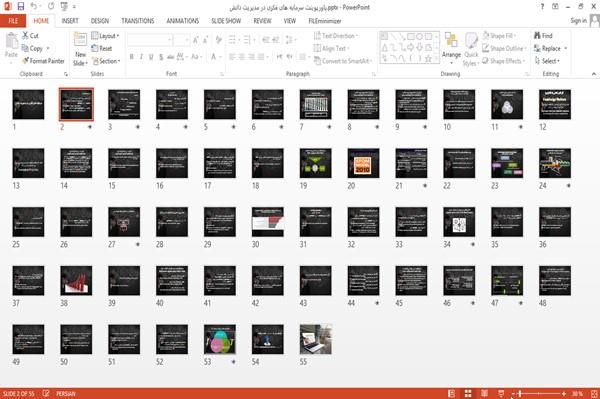Open the Layout dropdown
This screenshot has width=600, height=399.
(105, 36)
